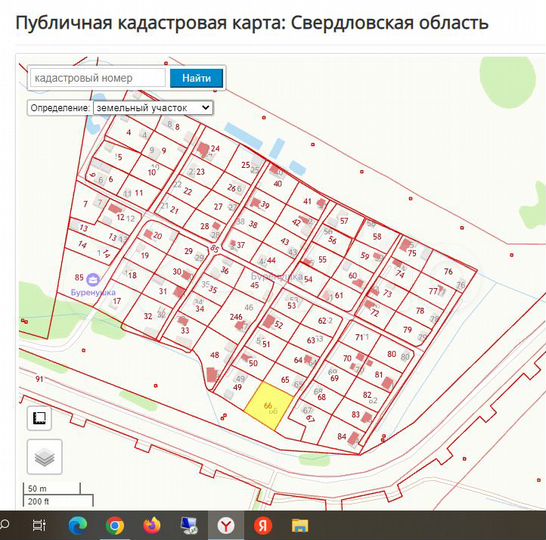This screenshot has height=540, width=546.
Task: Click the Найти button
Action: pyautogui.click(x=196, y=78)
